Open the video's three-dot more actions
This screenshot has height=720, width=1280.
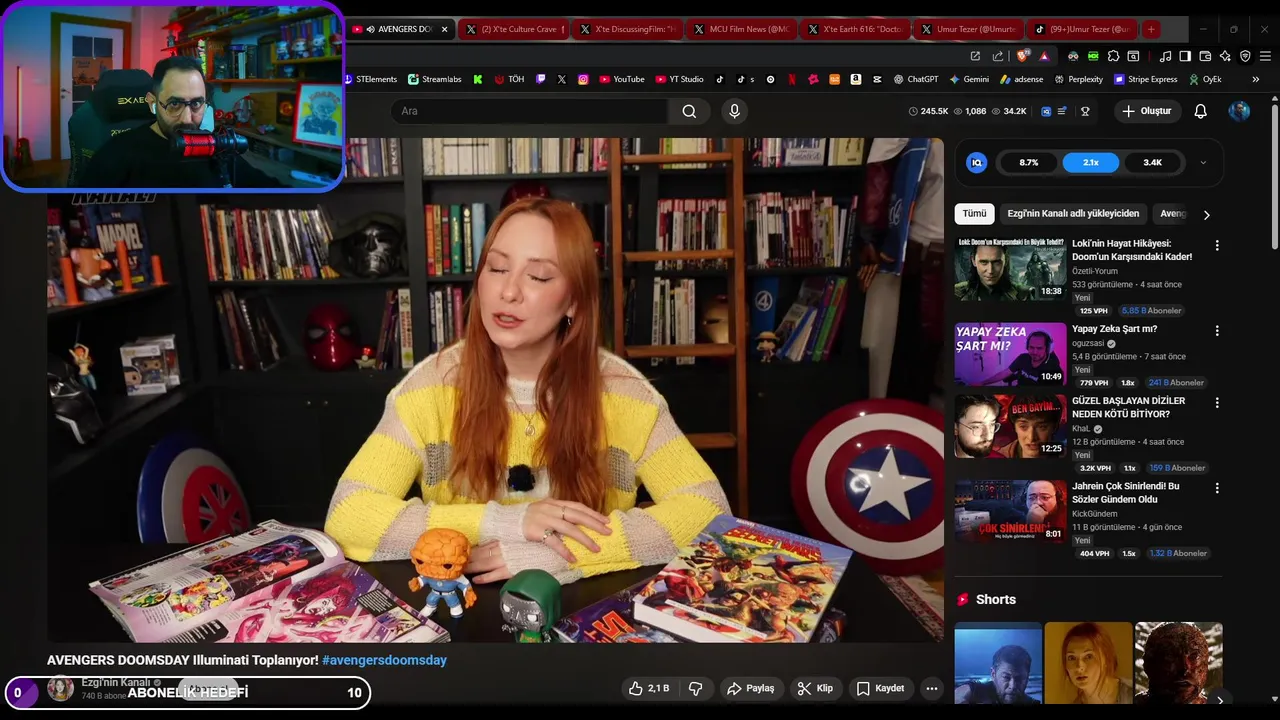(x=931, y=688)
